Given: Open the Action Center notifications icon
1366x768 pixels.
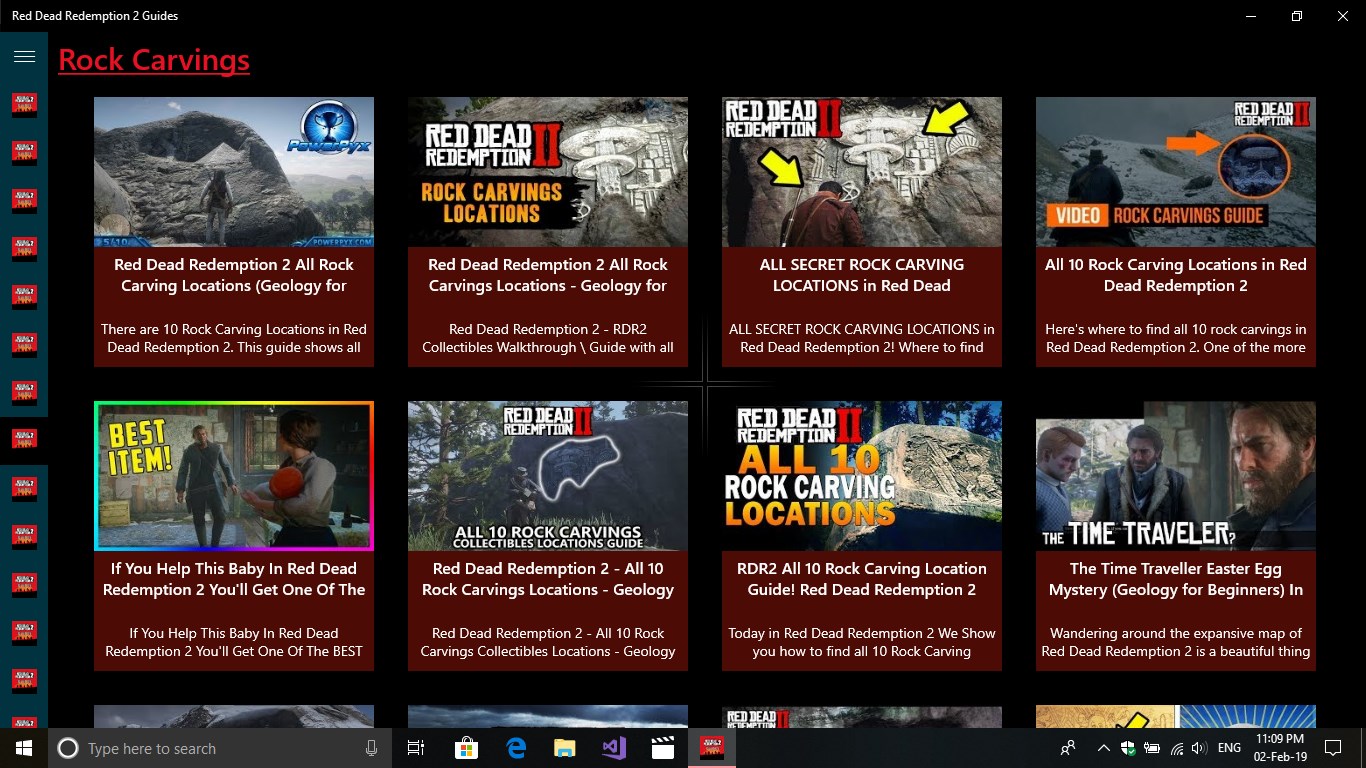Looking at the screenshot, I should (x=1333, y=748).
